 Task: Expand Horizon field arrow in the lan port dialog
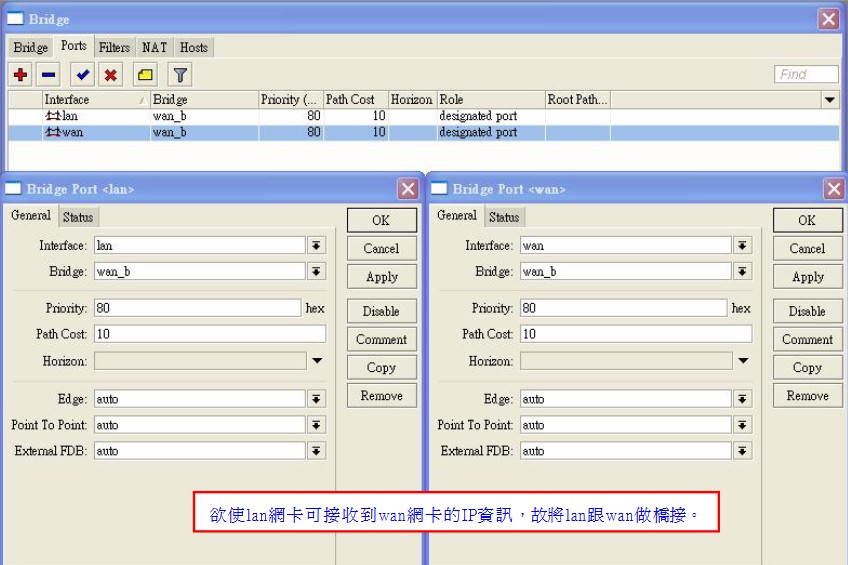coord(317,361)
